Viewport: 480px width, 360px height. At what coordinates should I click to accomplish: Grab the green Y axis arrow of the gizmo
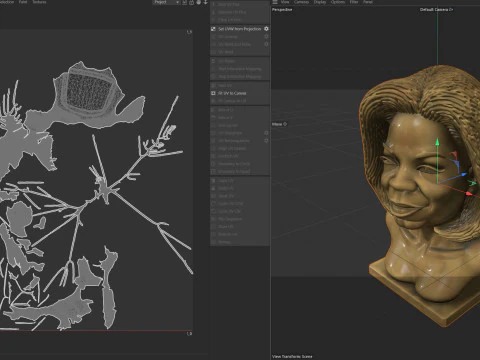tap(437, 143)
